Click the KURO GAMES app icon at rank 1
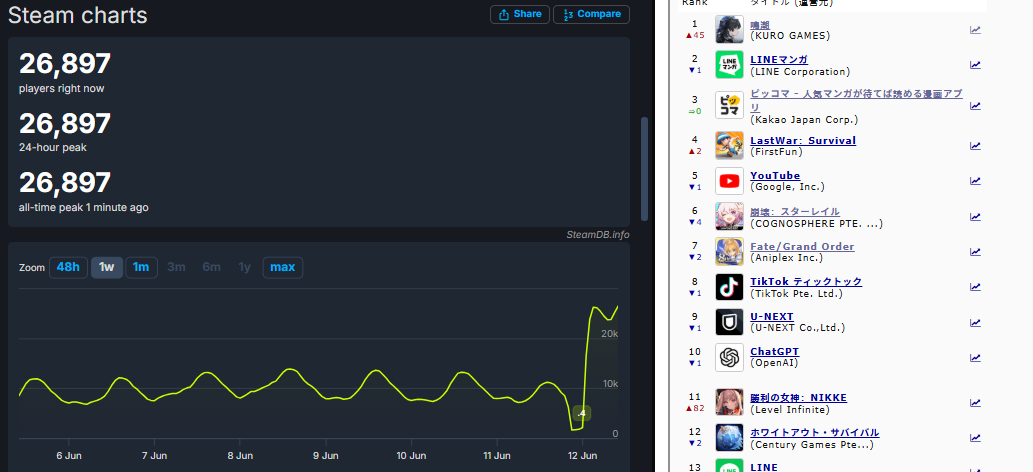The width and height of the screenshot is (1033, 472). [x=729, y=30]
